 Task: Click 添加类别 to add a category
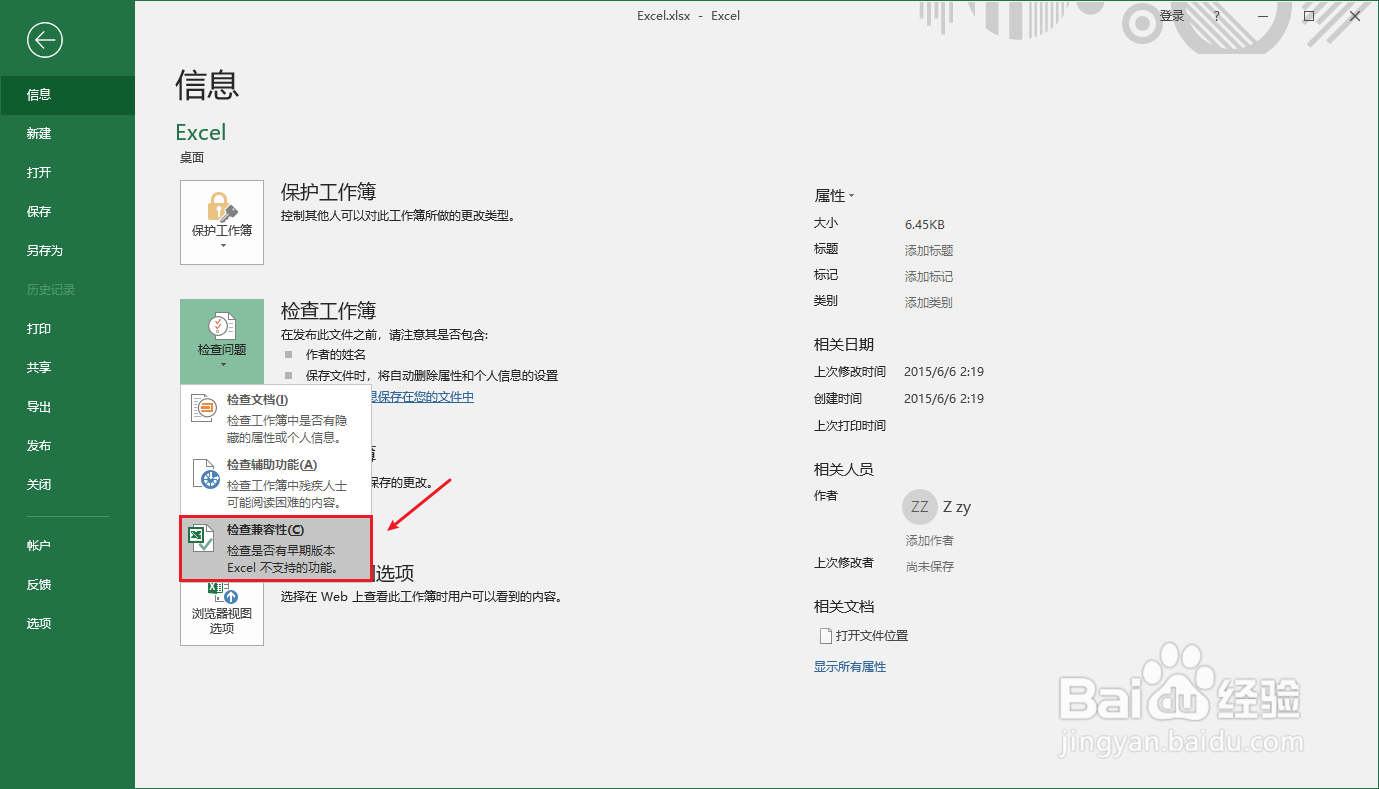coord(929,303)
